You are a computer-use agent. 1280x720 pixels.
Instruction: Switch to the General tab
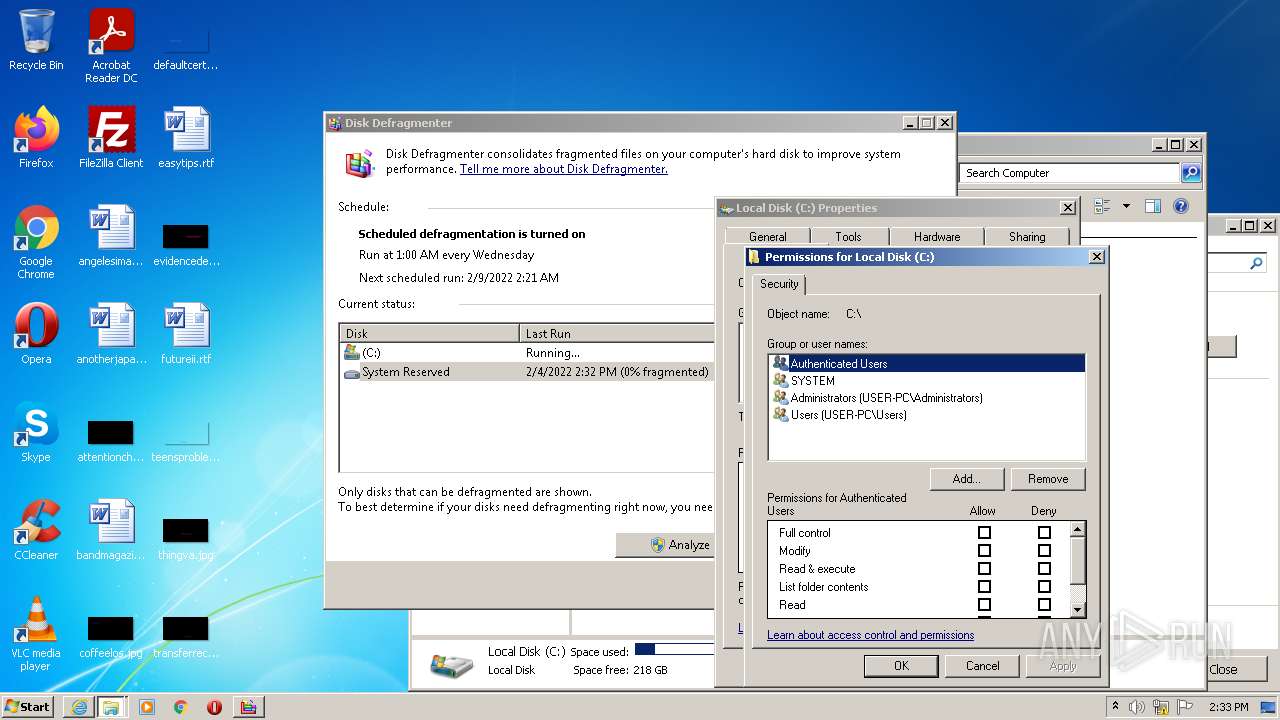pos(767,237)
